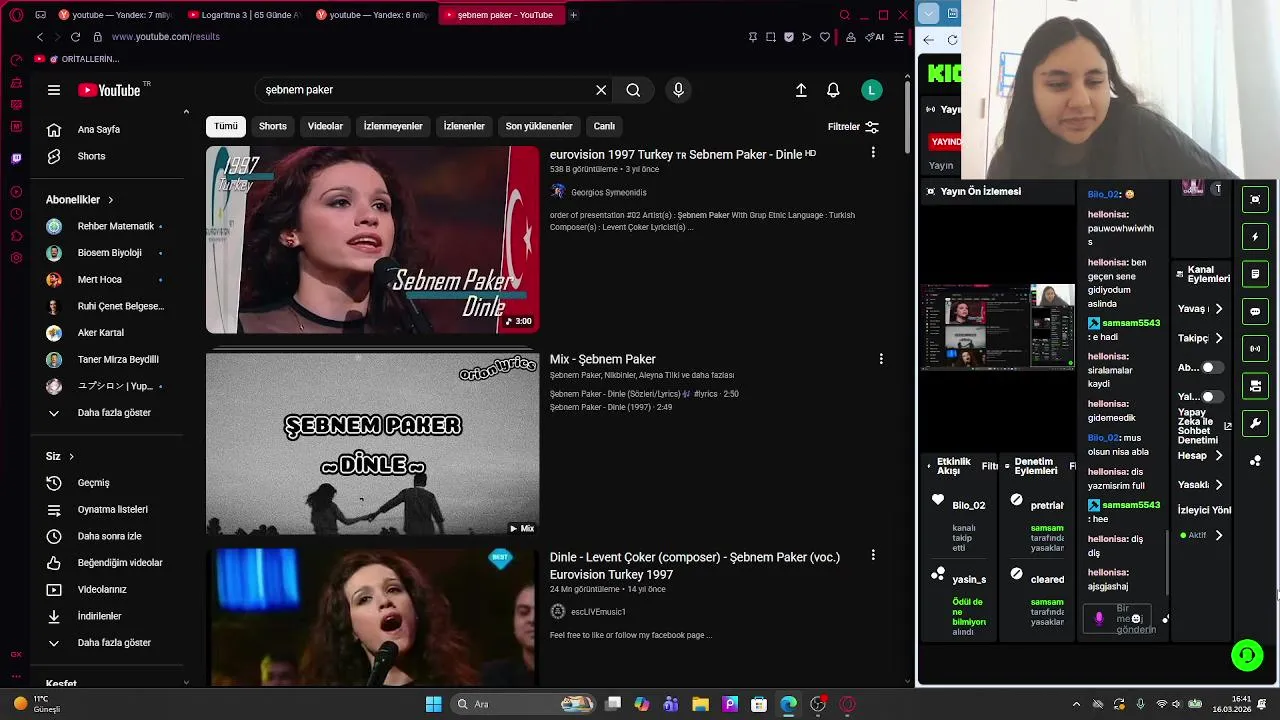
Task: Open the emoji picker in Kick chat input
Action: (x=1136, y=619)
